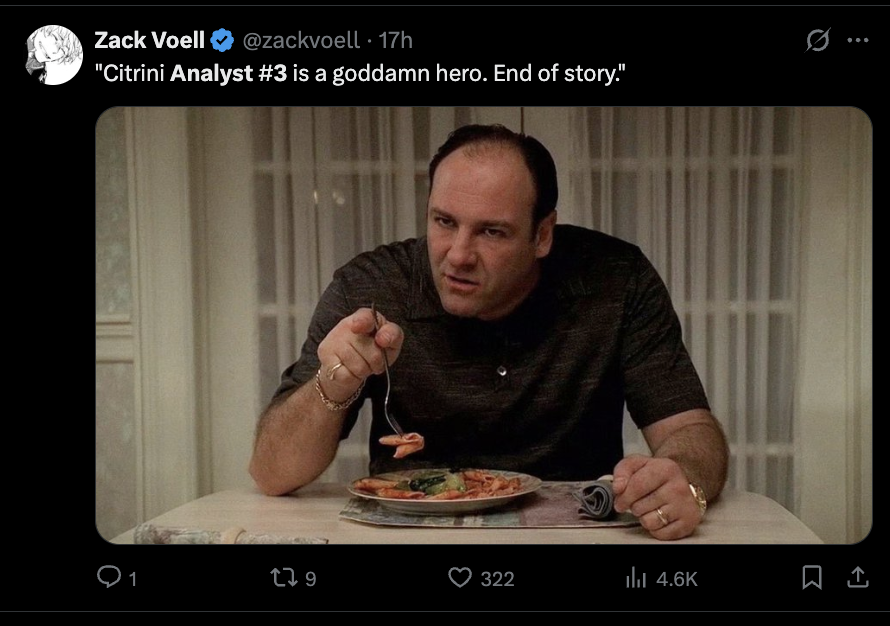Bookmark this tweet
Image resolution: width=890 pixels, height=626 pixels.
point(812,577)
